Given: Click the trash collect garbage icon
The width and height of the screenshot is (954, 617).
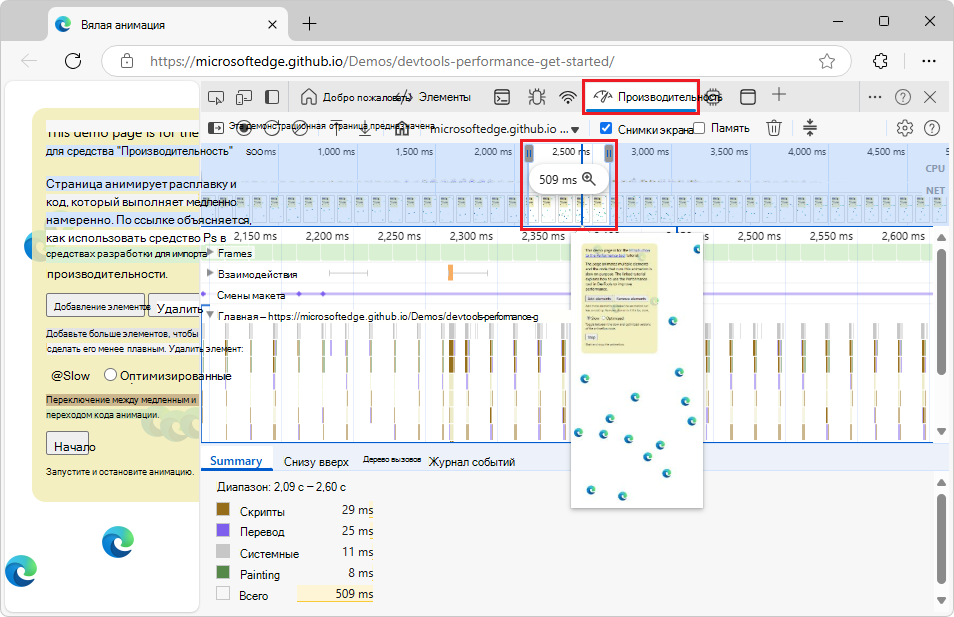Looking at the screenshot, I should (x=774, y=128).
